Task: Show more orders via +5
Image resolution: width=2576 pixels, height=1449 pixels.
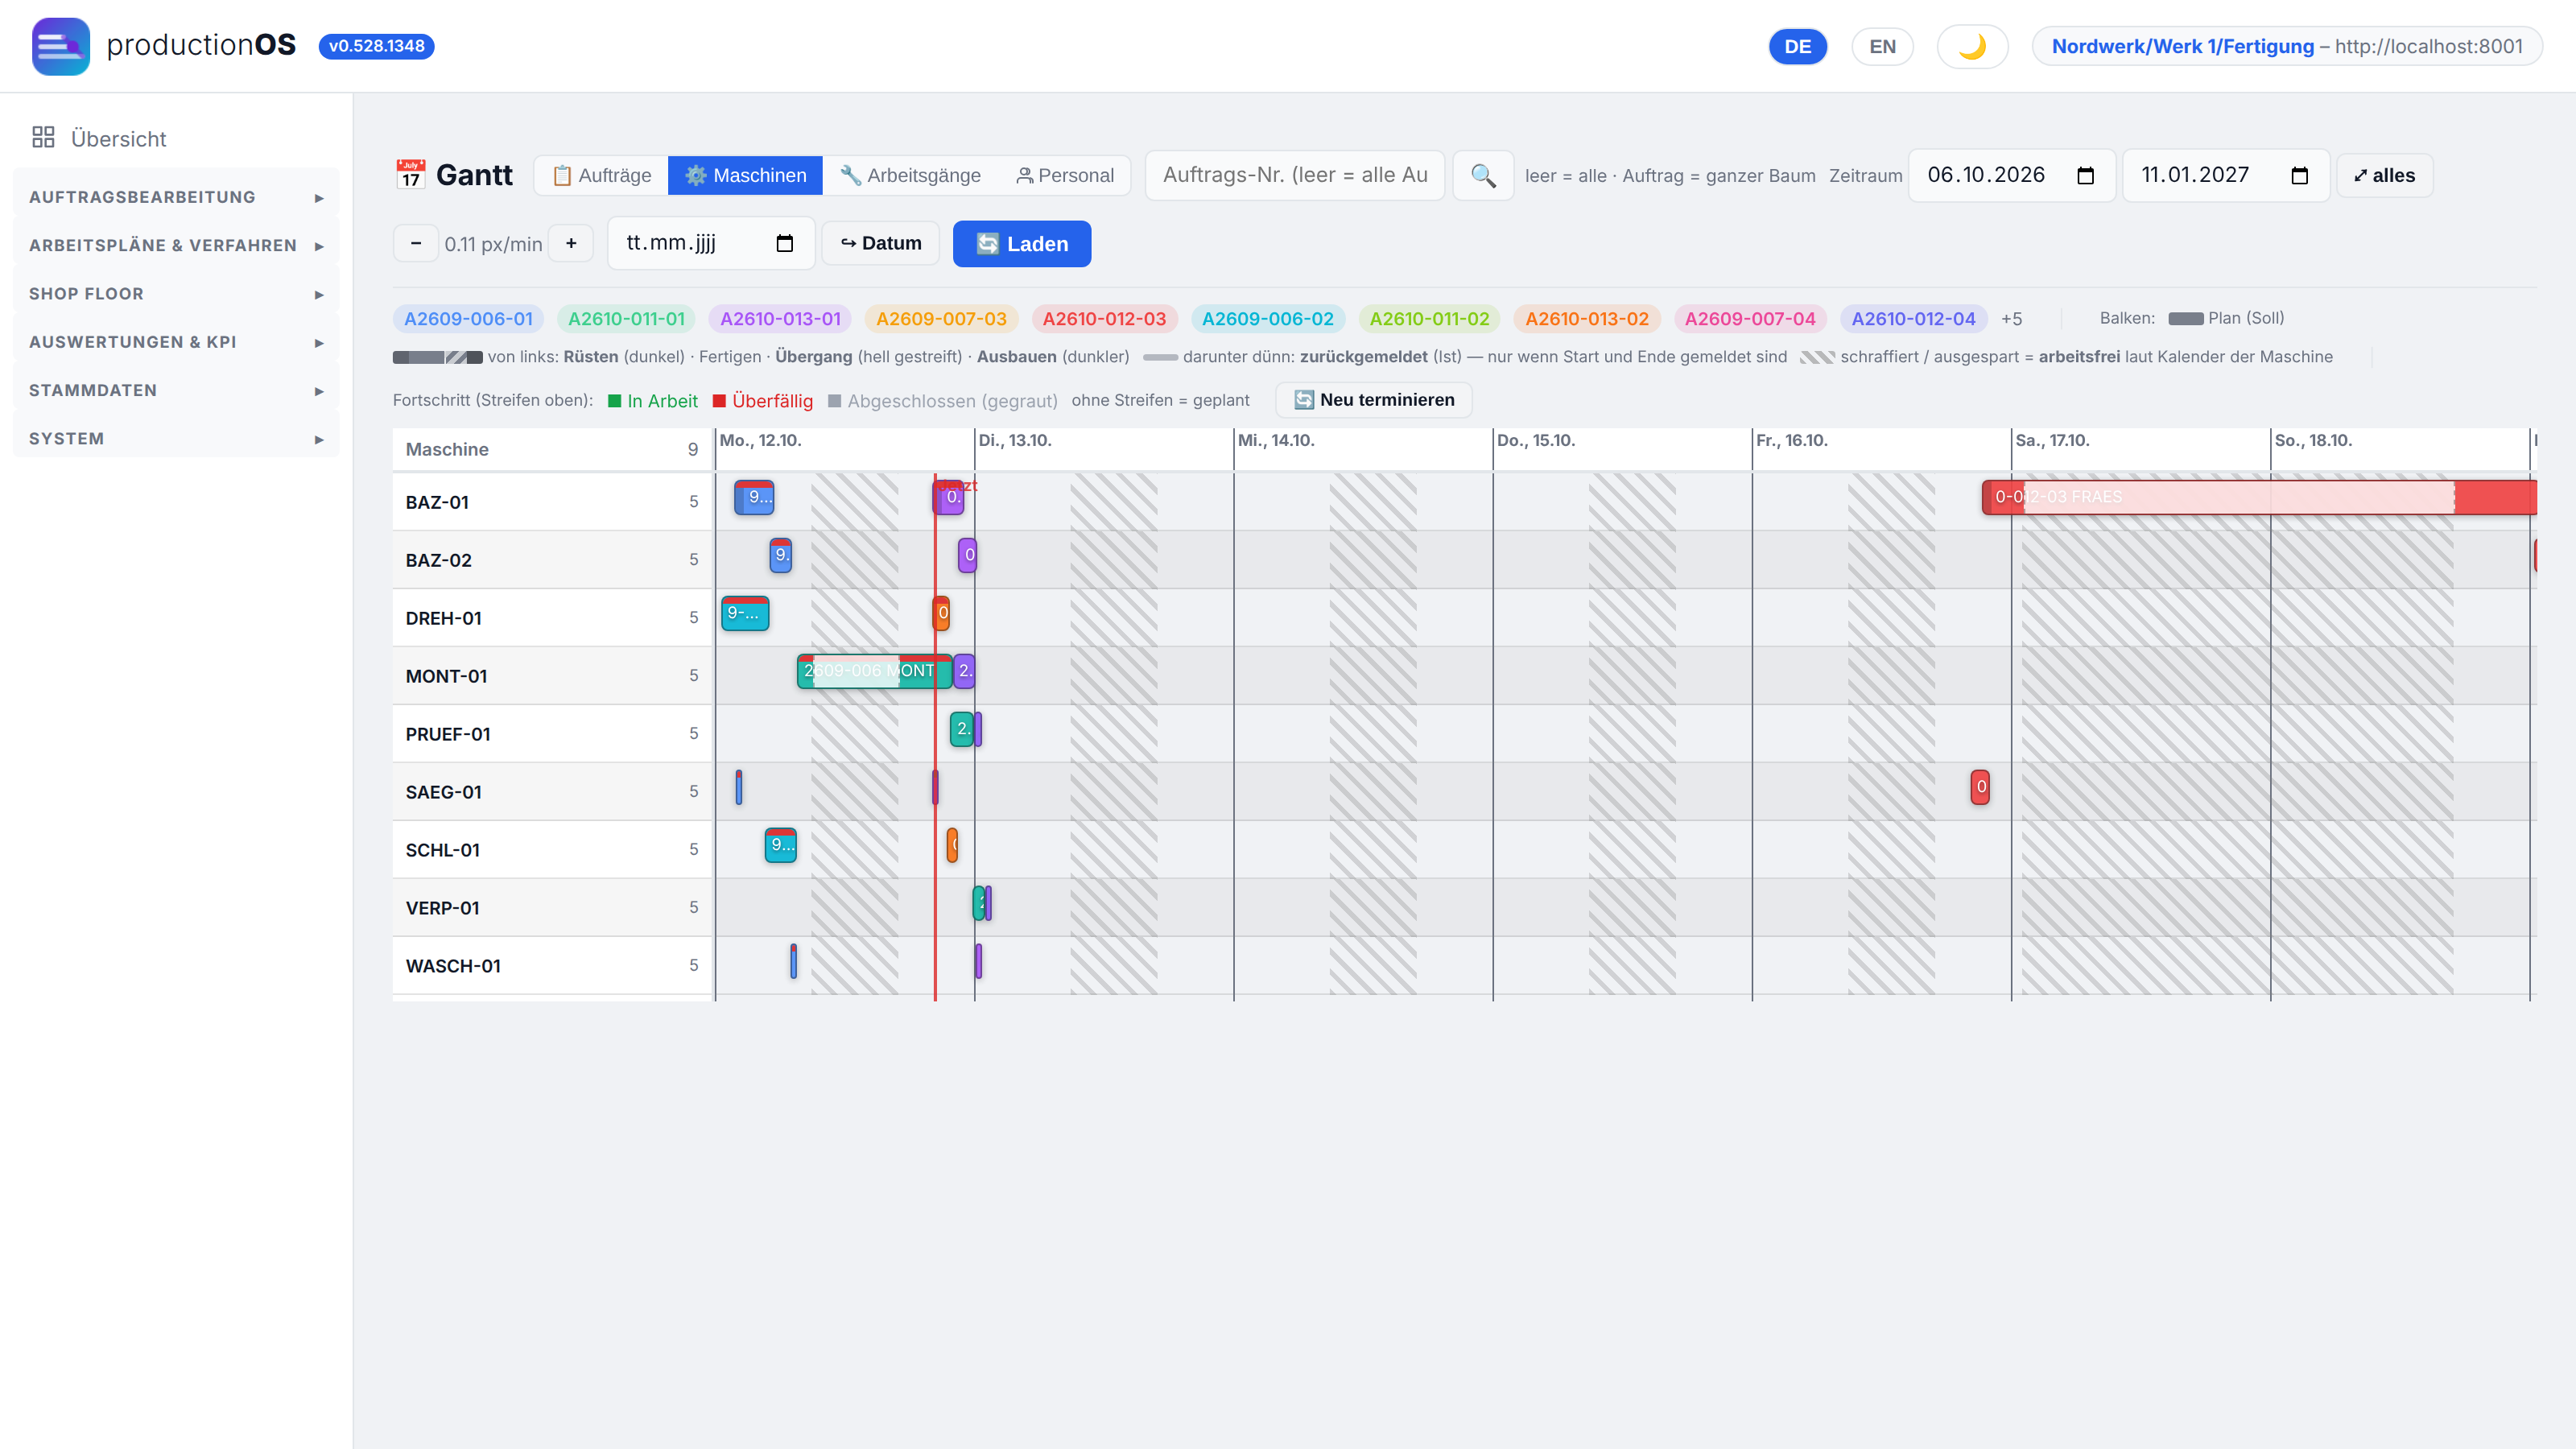Action: 2011,319
